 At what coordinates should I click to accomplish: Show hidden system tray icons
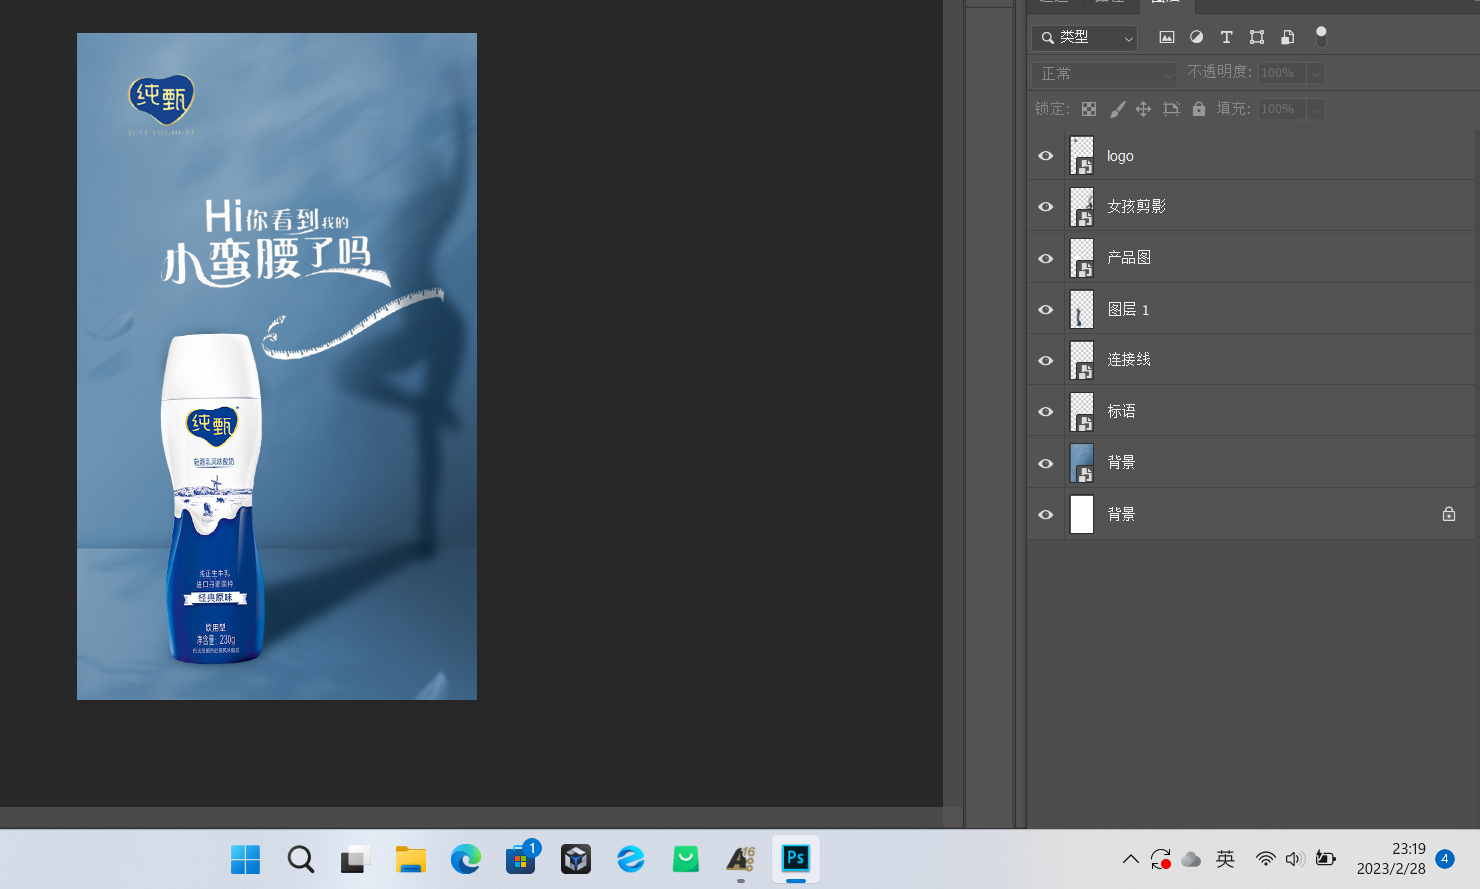(1130, 859)
